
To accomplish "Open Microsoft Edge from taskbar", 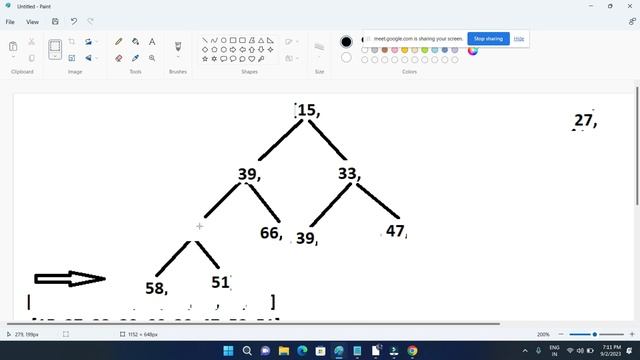I will [302, 351].
